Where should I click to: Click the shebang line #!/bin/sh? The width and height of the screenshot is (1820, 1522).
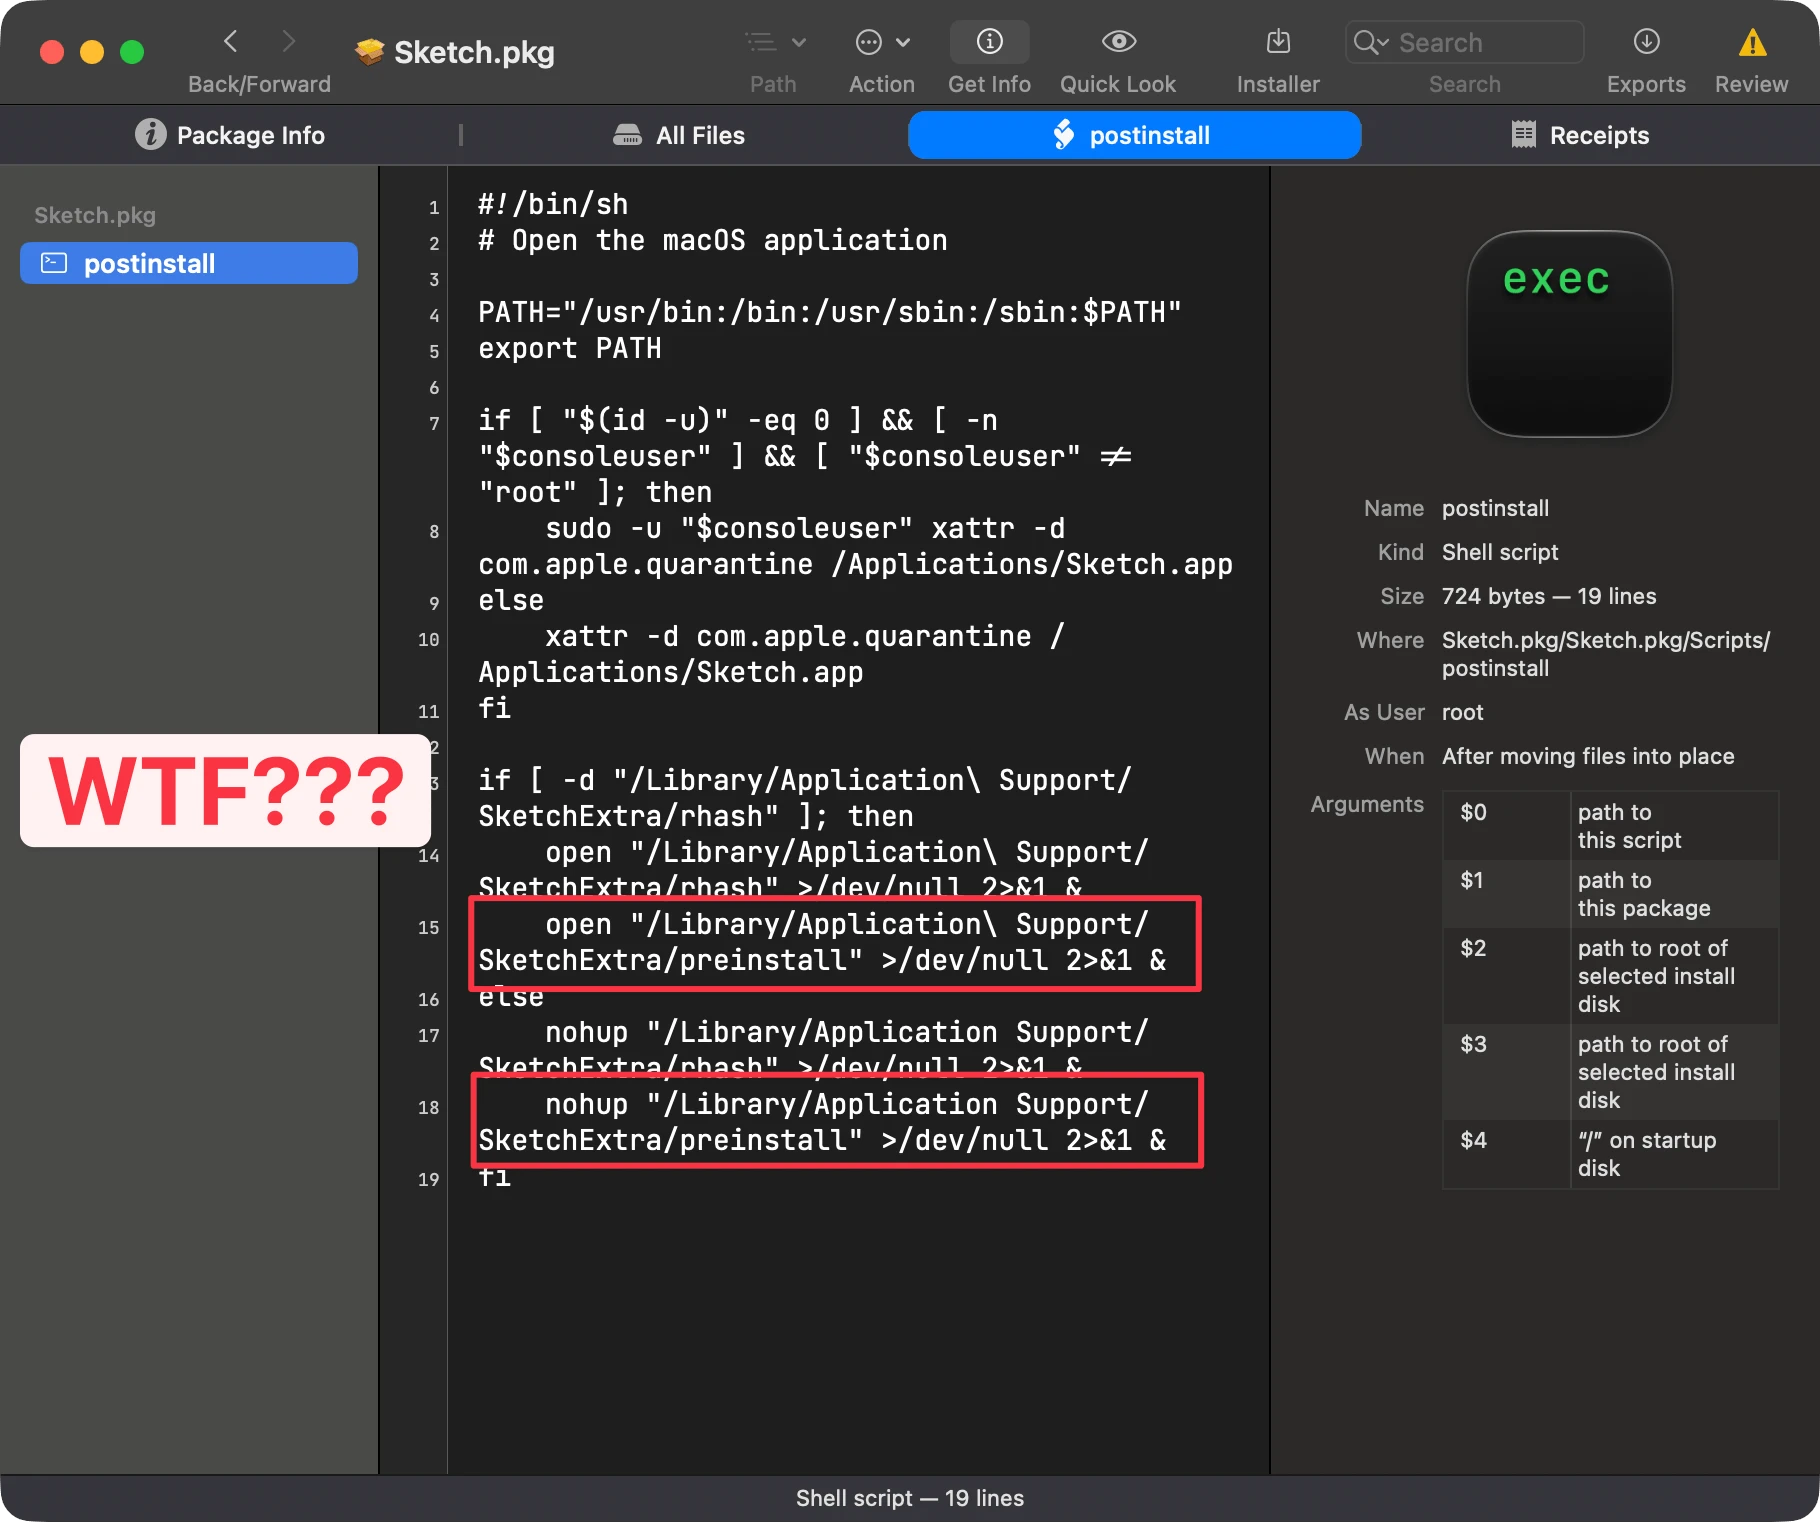[553, 204]
